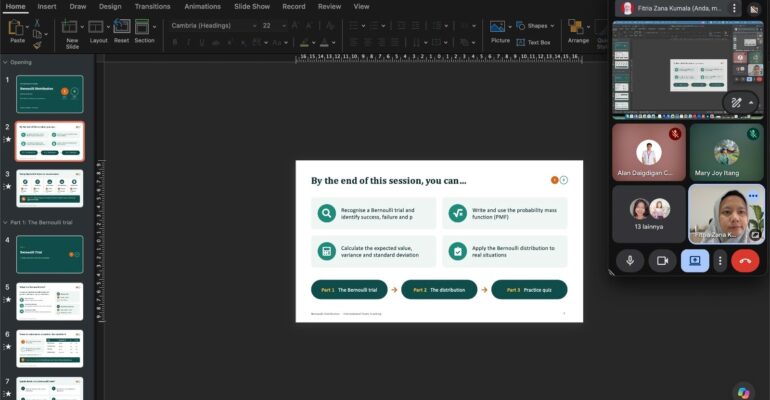Click the font color icon

coord(324,43)
